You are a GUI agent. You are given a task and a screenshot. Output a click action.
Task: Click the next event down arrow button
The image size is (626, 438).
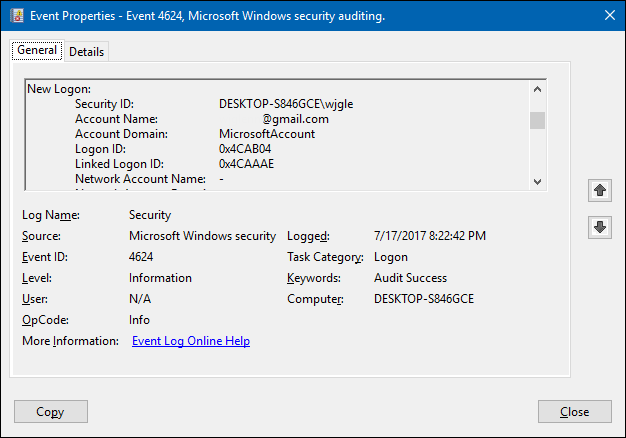pos(600,227)
